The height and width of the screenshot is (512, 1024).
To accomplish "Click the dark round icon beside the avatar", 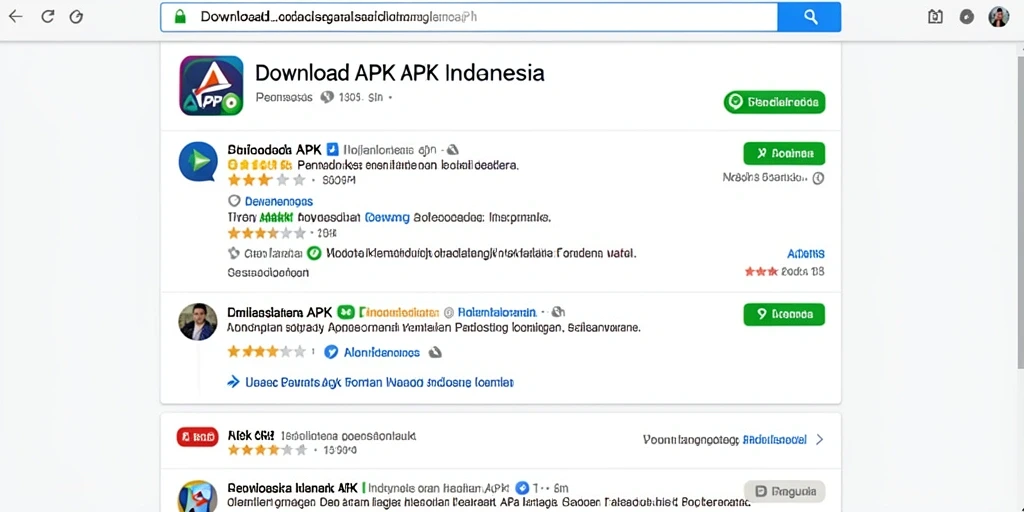I will click(967, 17).
